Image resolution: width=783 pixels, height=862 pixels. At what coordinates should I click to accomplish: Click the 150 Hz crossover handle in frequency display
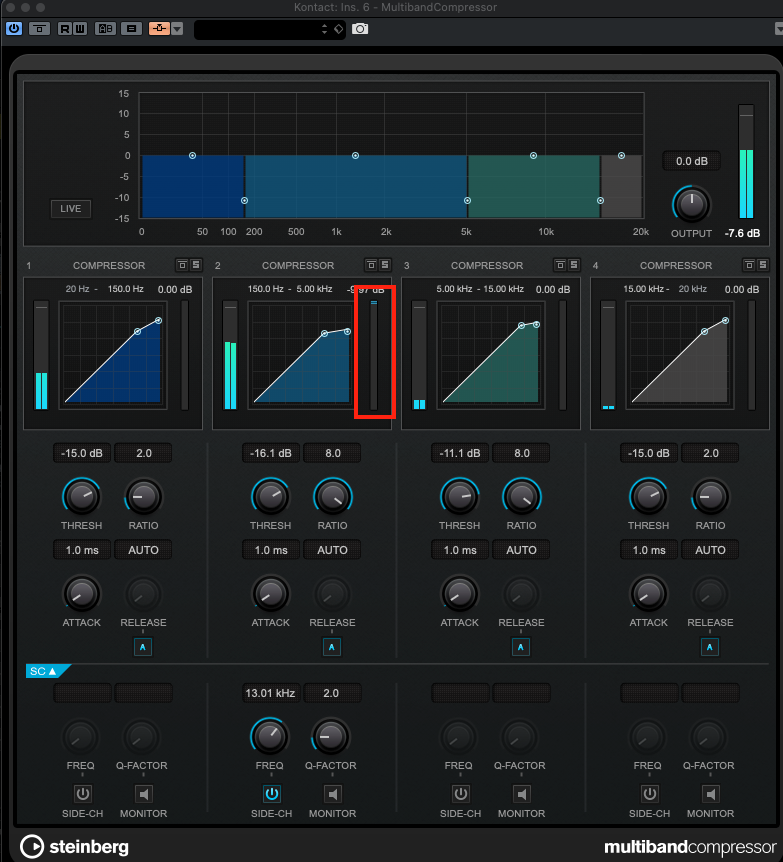pos(244,201)
